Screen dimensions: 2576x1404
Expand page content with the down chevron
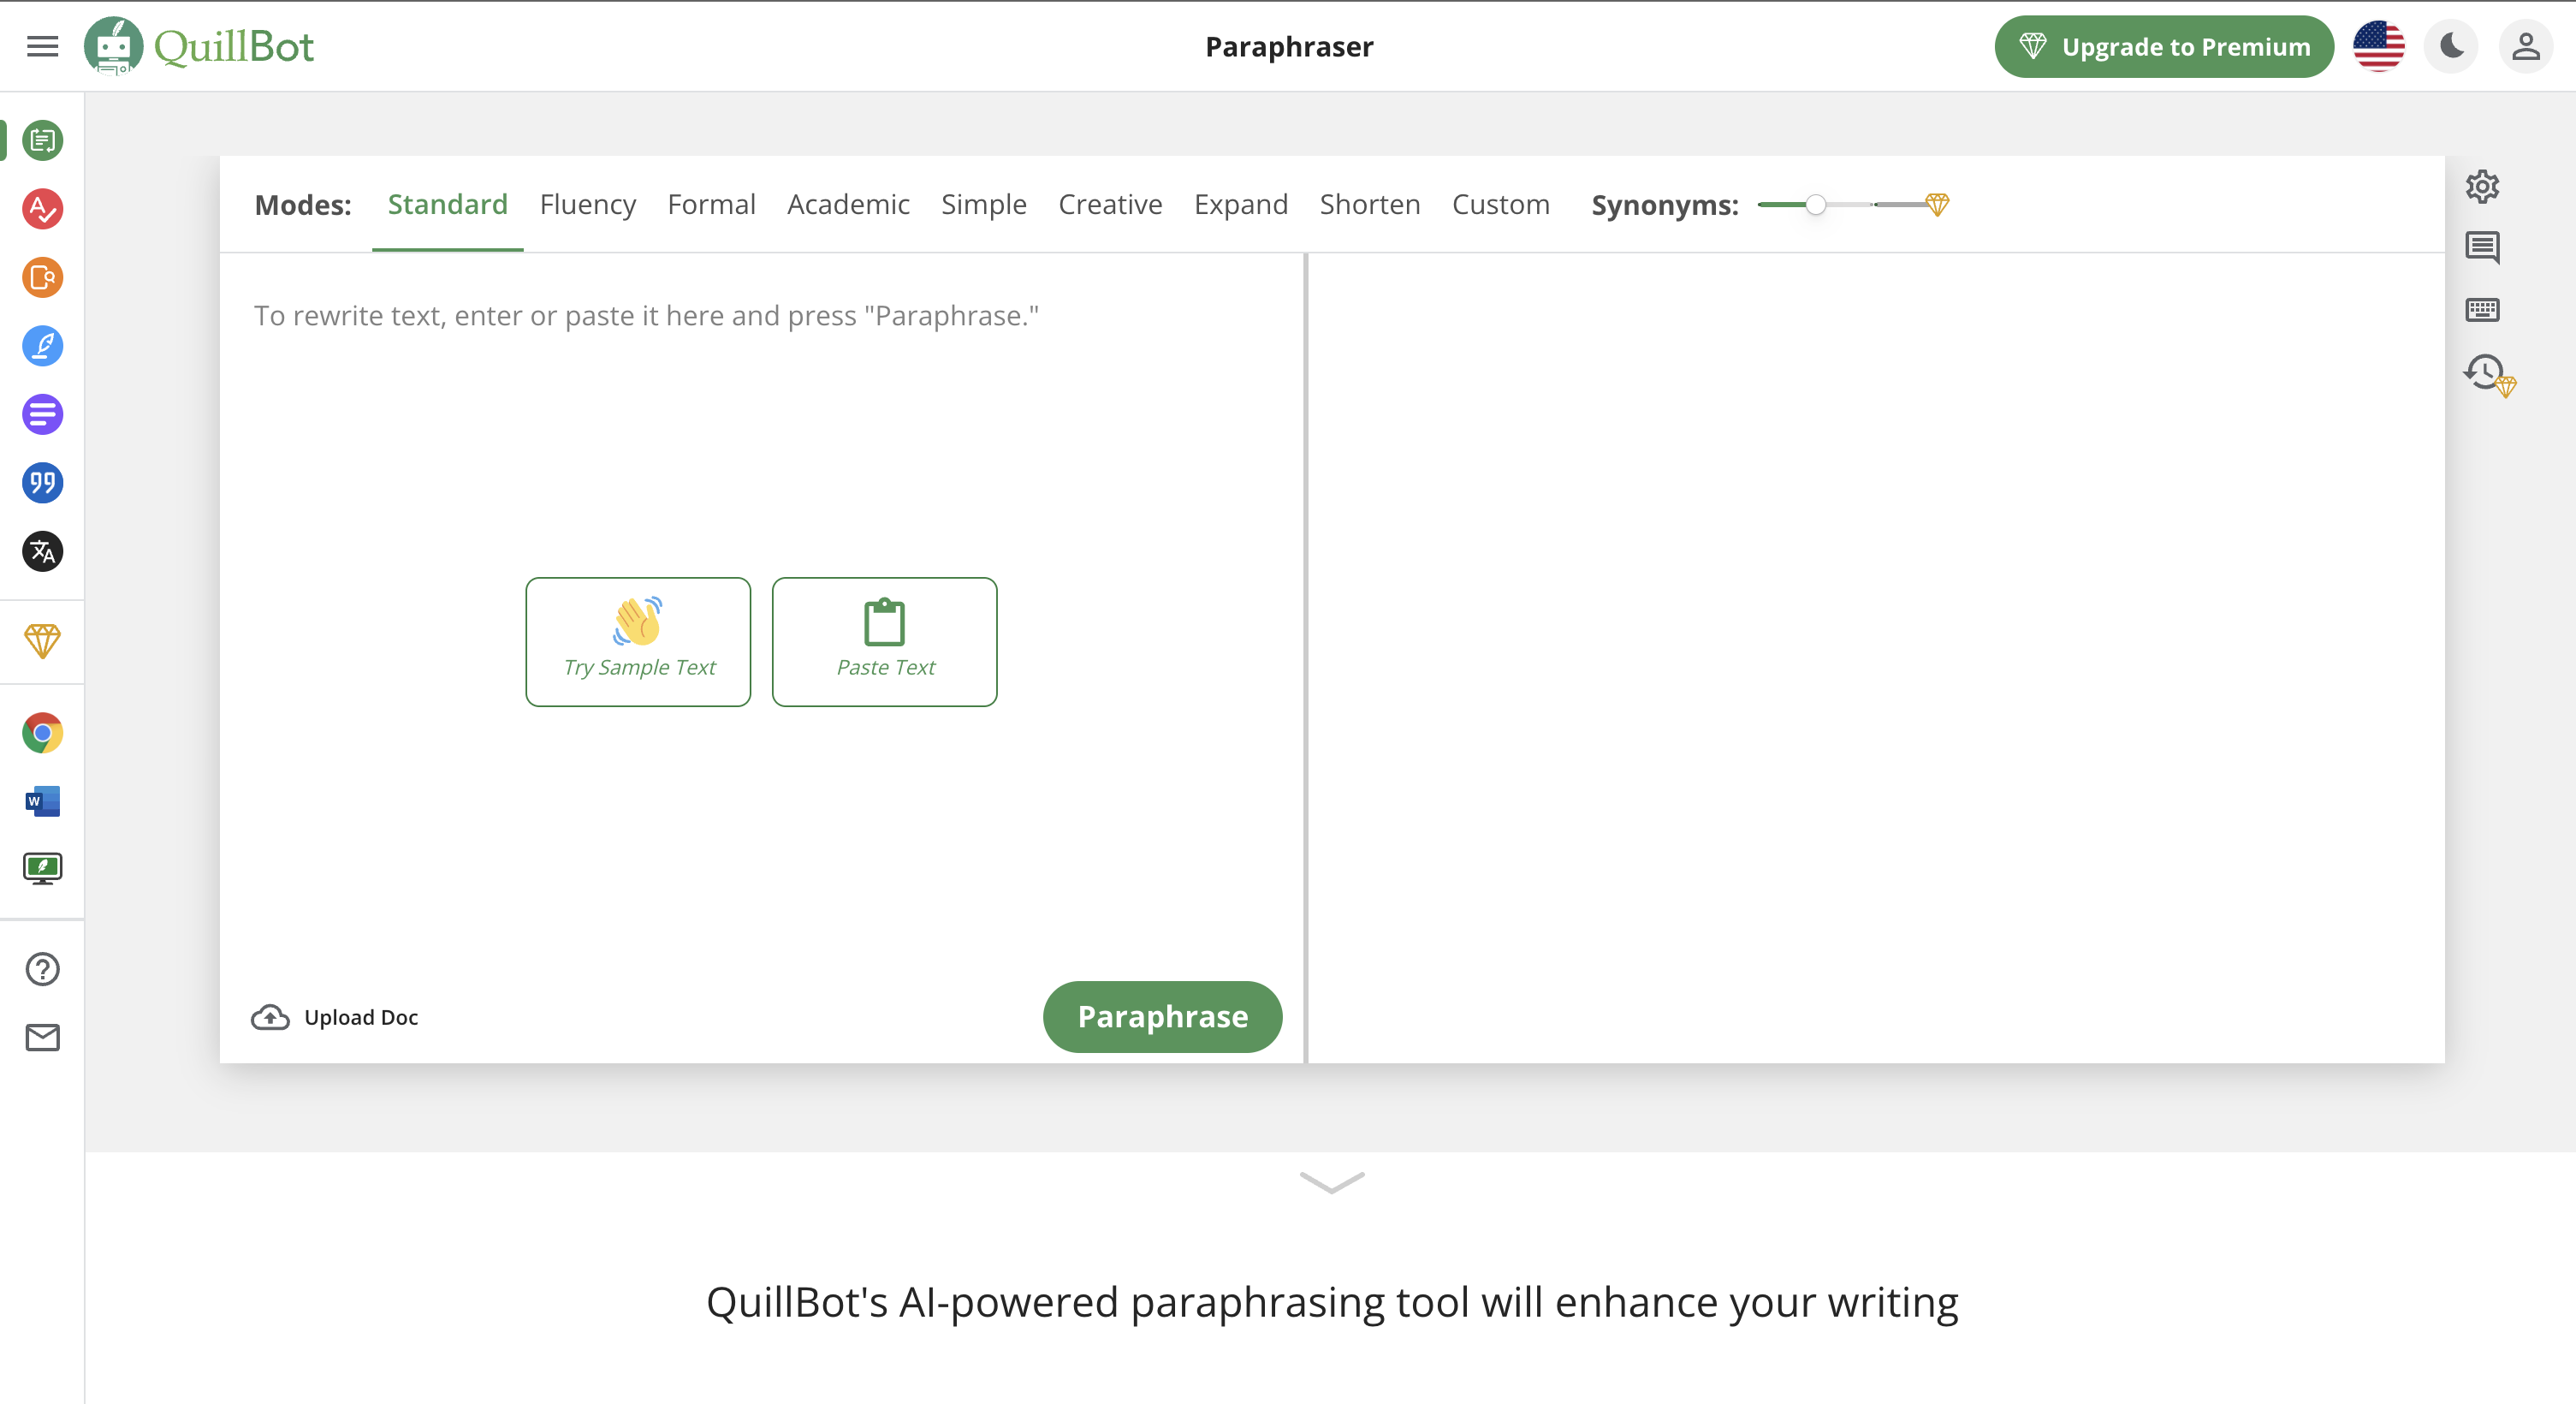tap(1332, 1183)
